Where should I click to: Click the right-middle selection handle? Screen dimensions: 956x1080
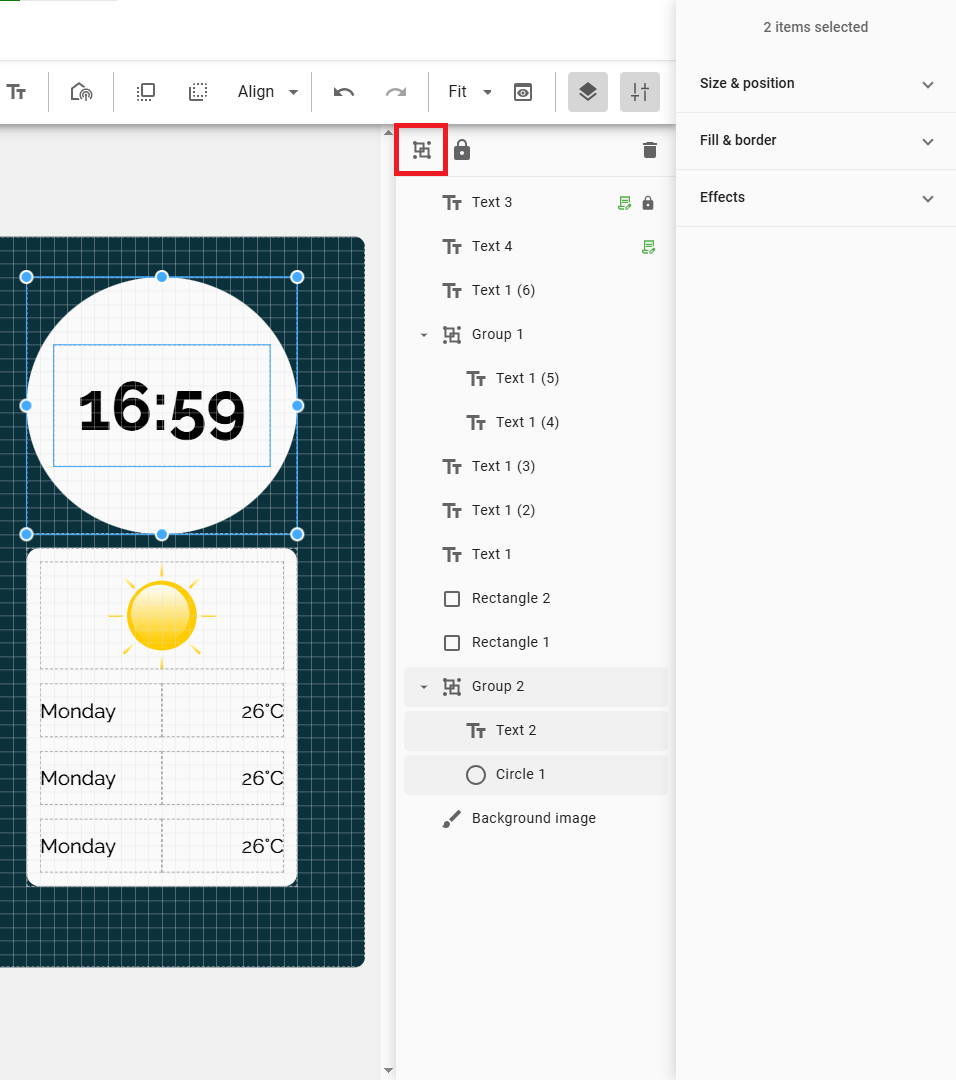pos(297,406)
